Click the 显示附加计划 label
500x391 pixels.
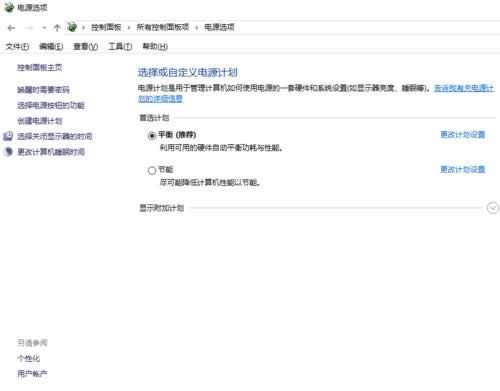click(161, 208)
